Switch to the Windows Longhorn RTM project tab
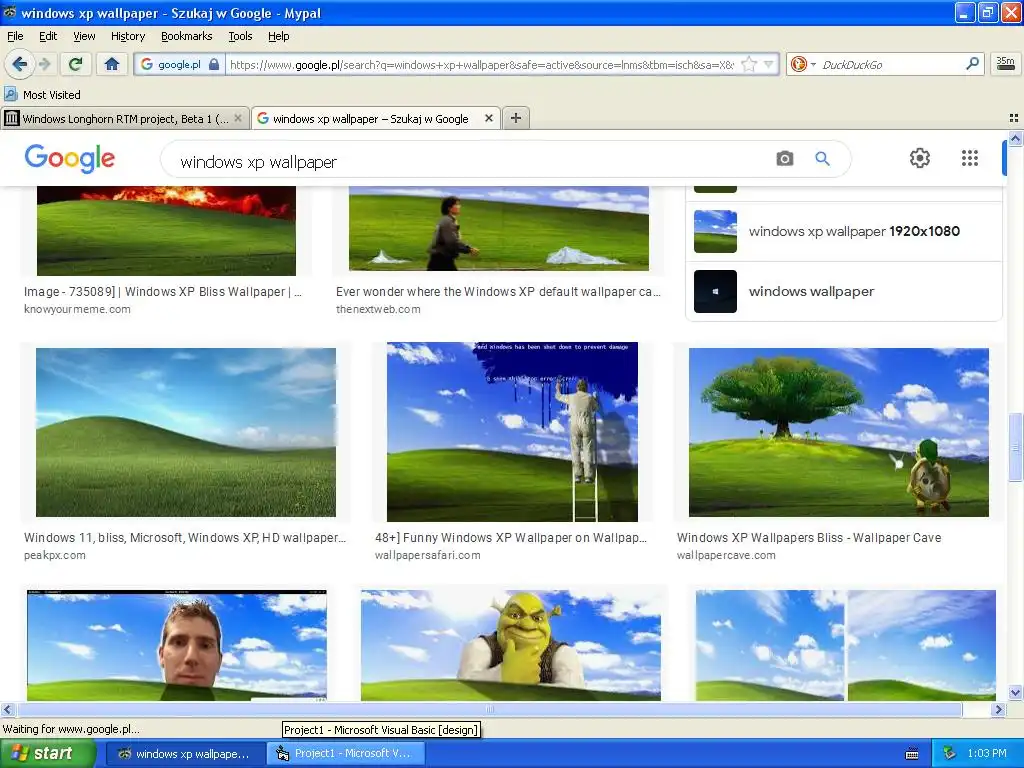Viewport: 1024px width, 768px height. [x=124, y=119]
